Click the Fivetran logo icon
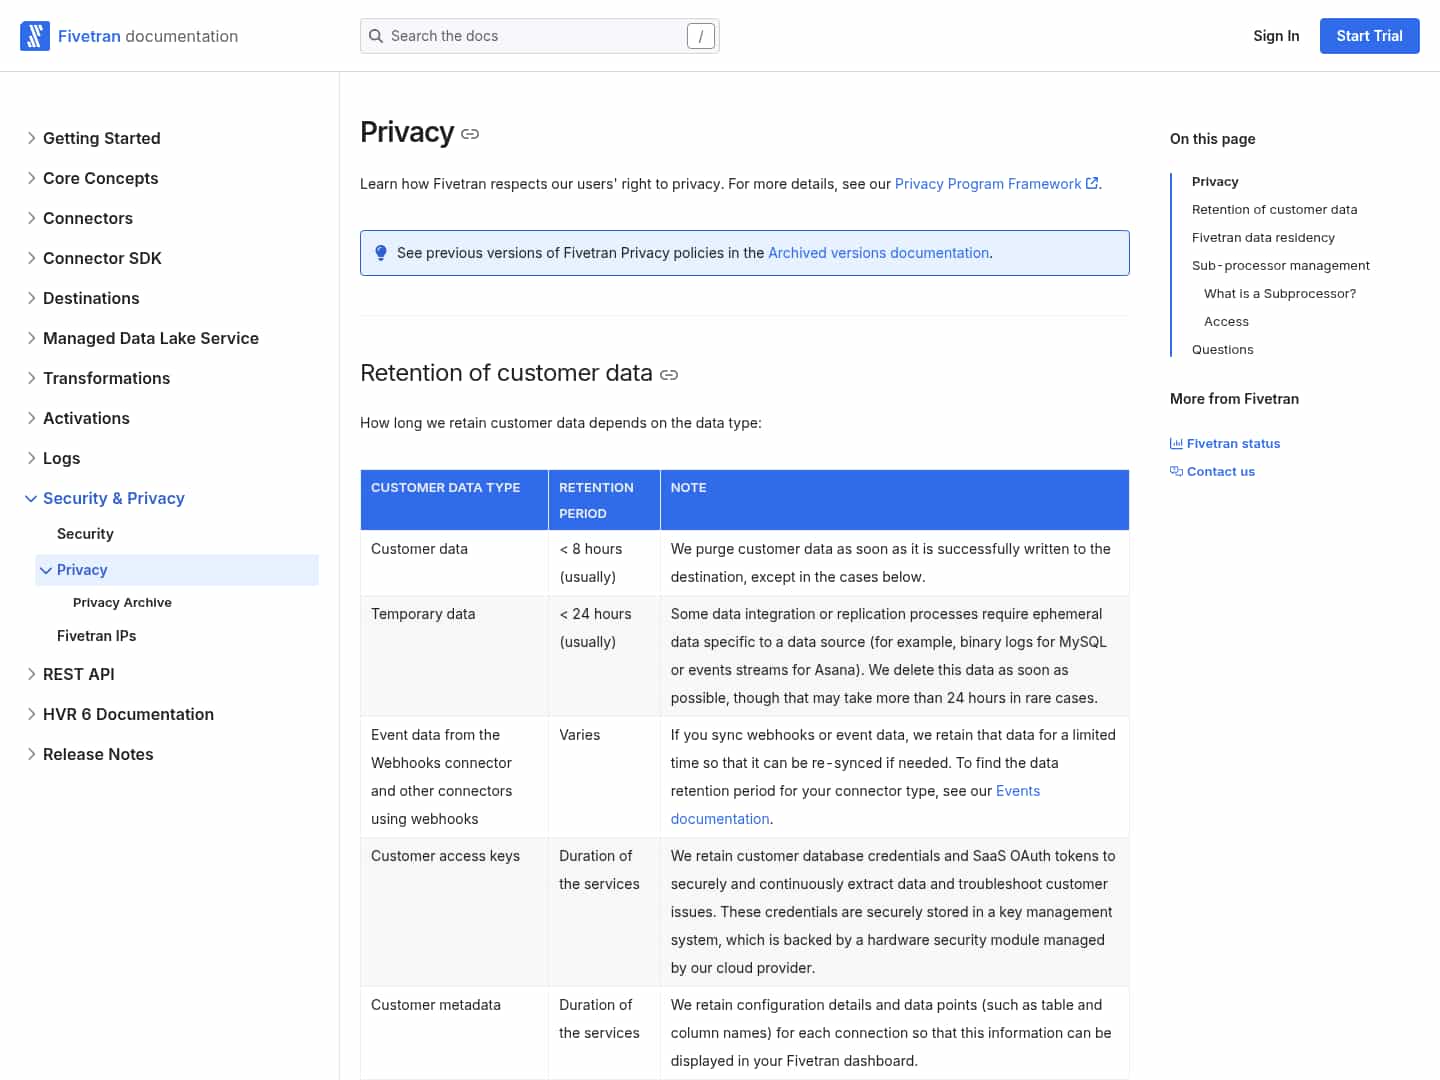The height and width of the screenshot is (1080, 1440). 35,36
